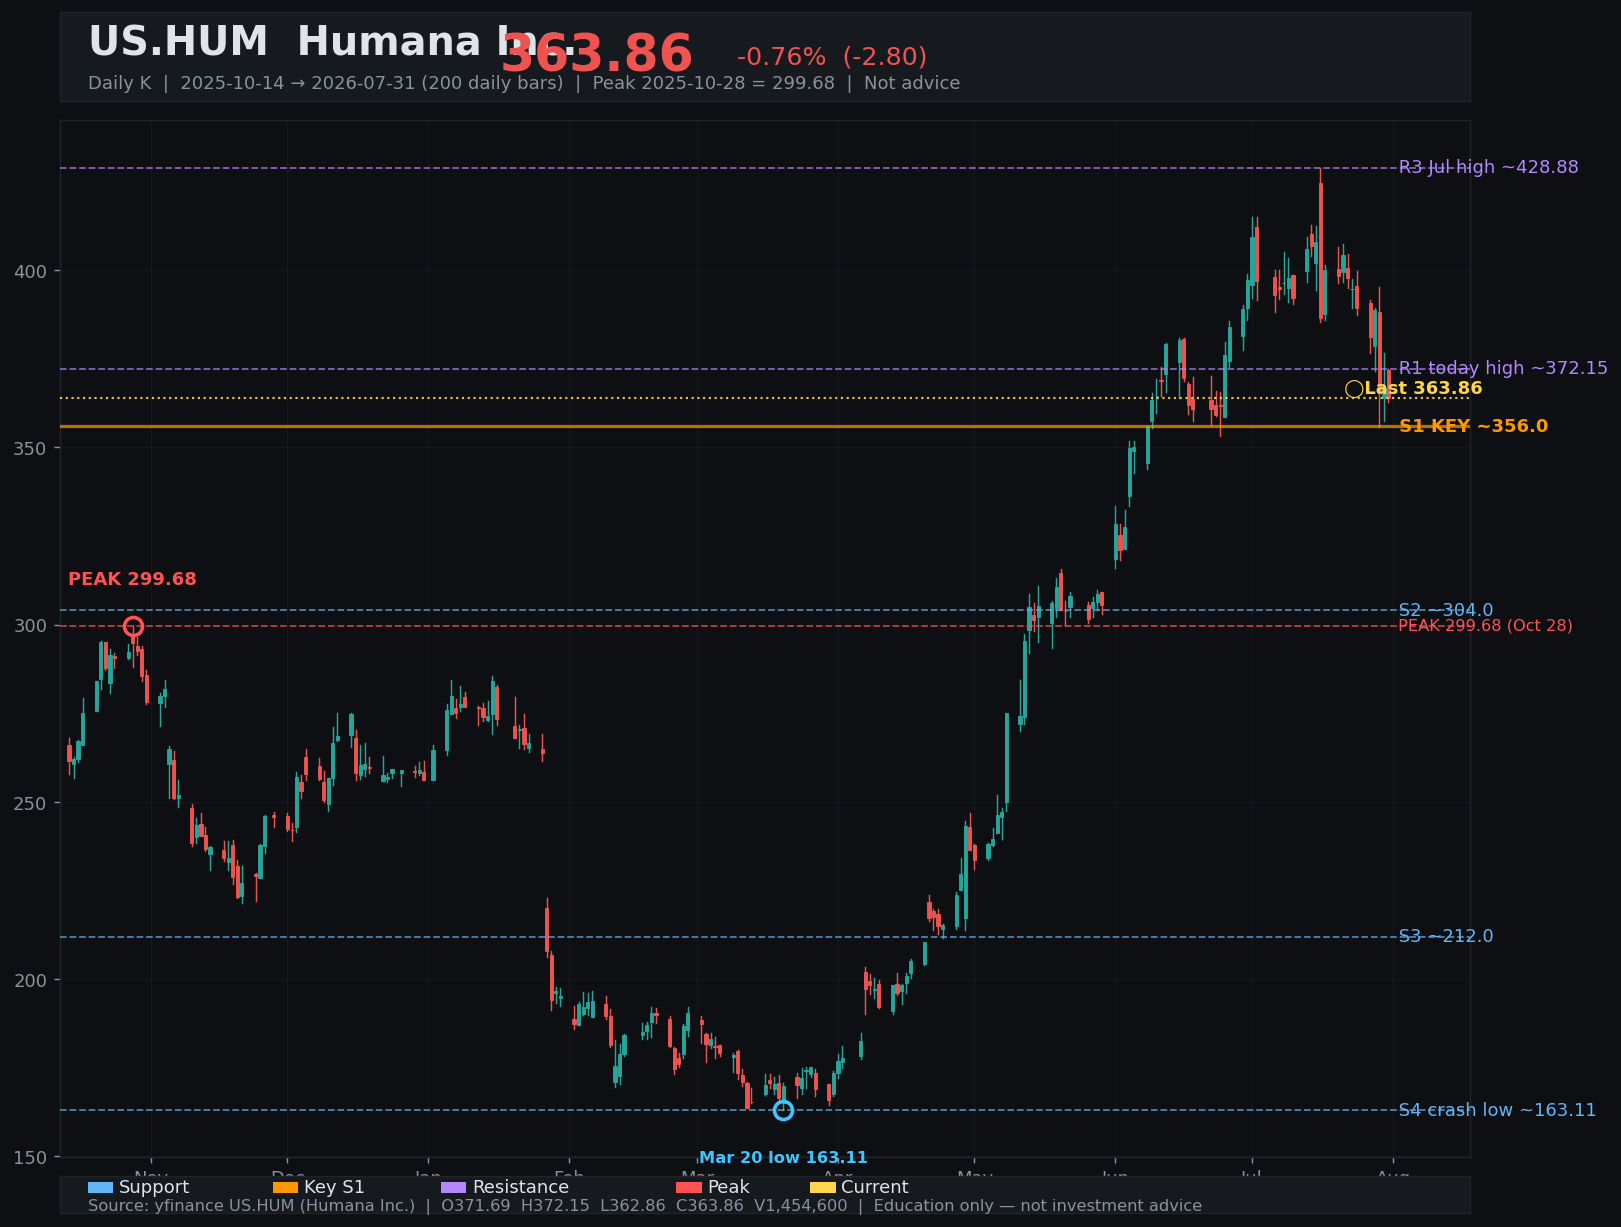Select the yellow Current legend swatch

point(823,1187)
